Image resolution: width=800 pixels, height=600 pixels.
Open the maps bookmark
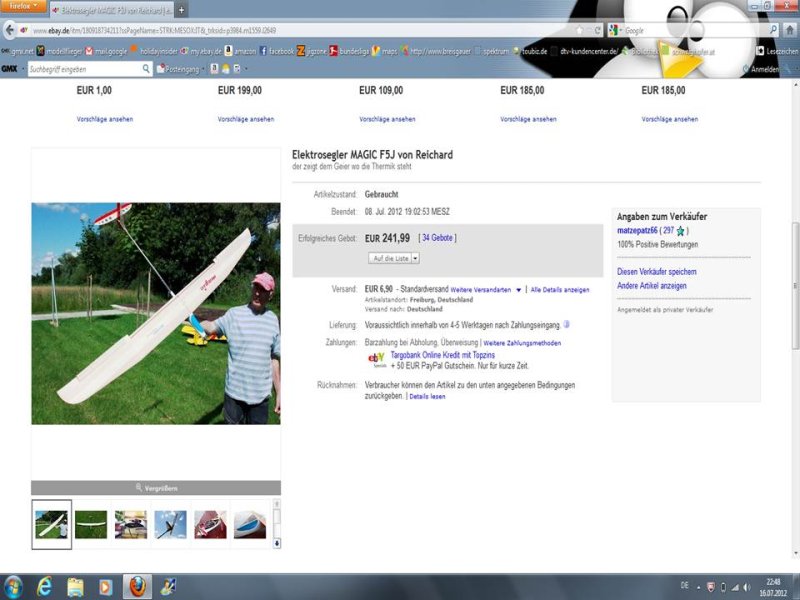[x=385, y=51]
